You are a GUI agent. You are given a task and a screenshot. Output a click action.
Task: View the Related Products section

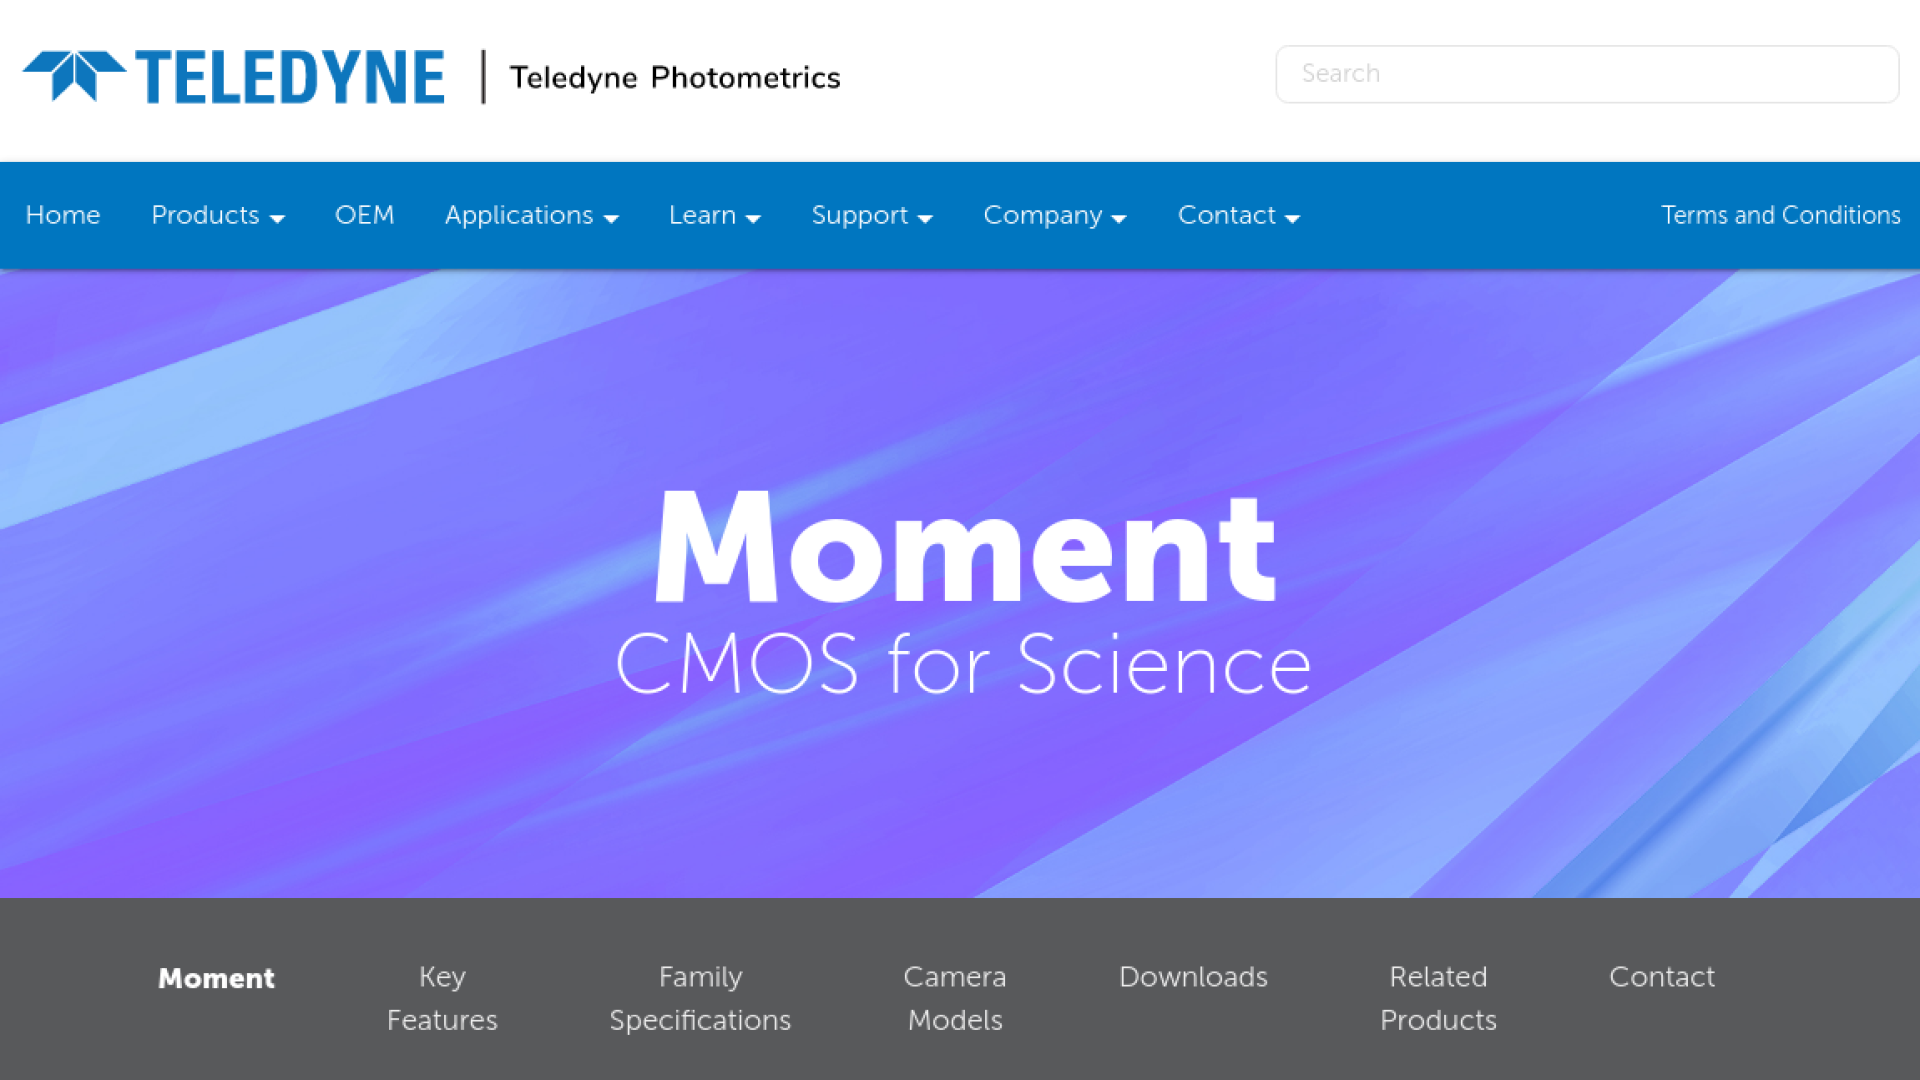[x=1438, y=998]
